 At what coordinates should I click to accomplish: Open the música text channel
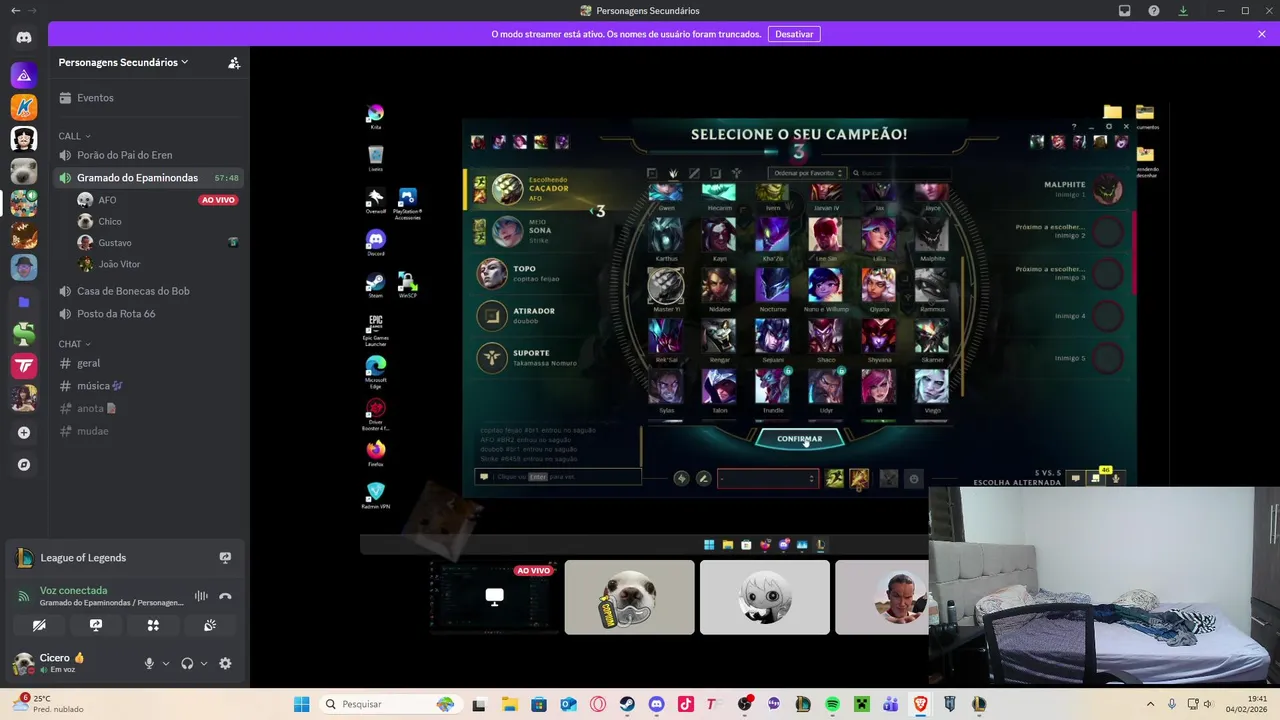coord(148,386)
